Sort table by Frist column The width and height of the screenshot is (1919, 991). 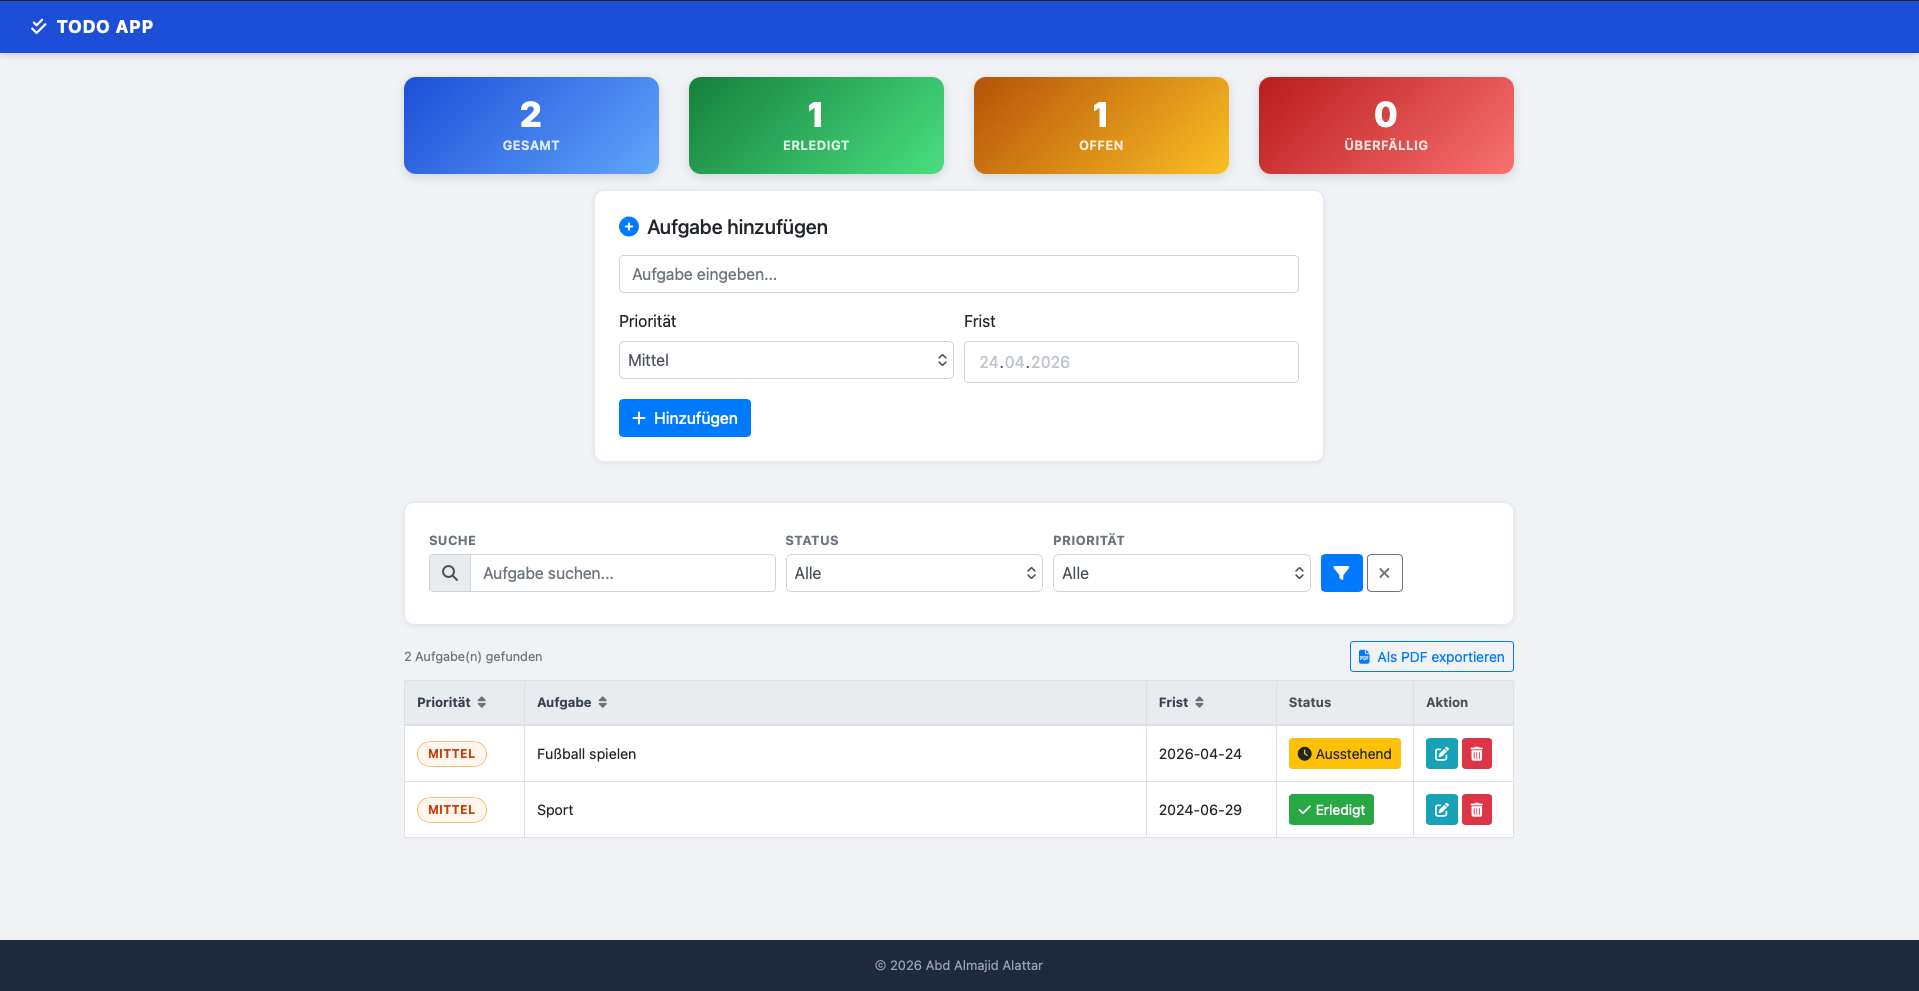[x=1181, y=703]
